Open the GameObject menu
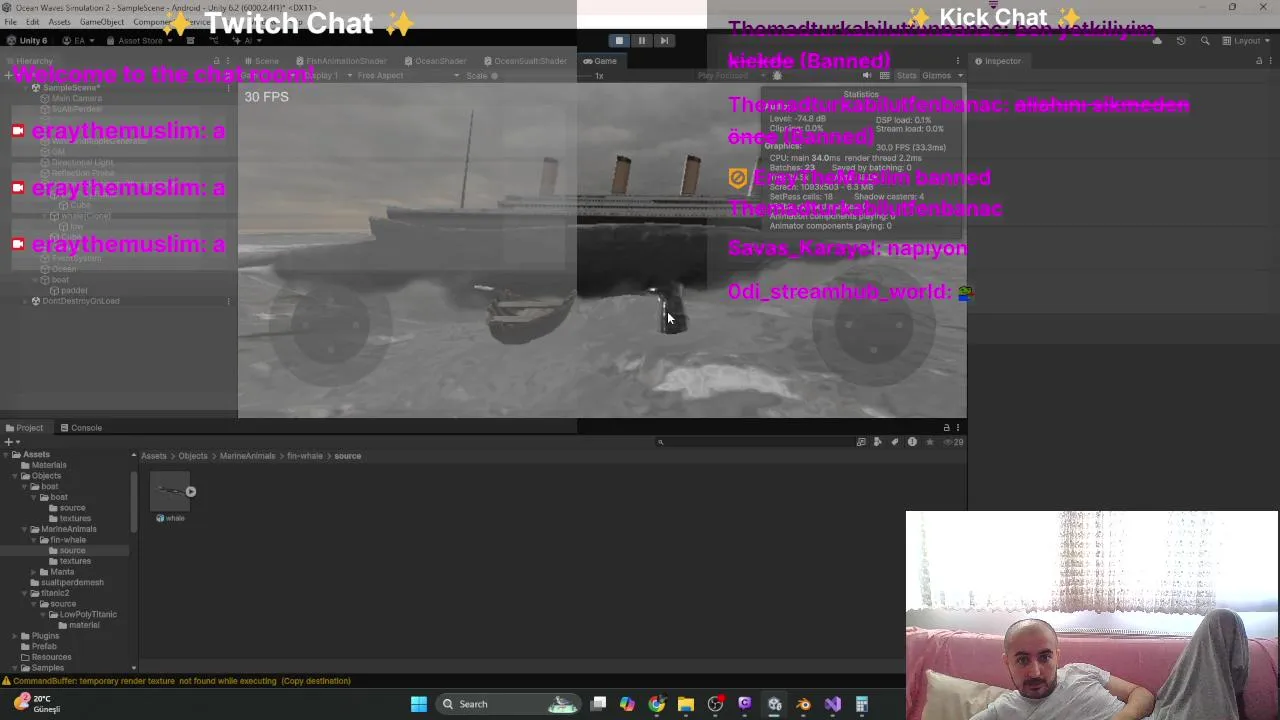Viewport: 1280px width, 720px height. [101, 22]
